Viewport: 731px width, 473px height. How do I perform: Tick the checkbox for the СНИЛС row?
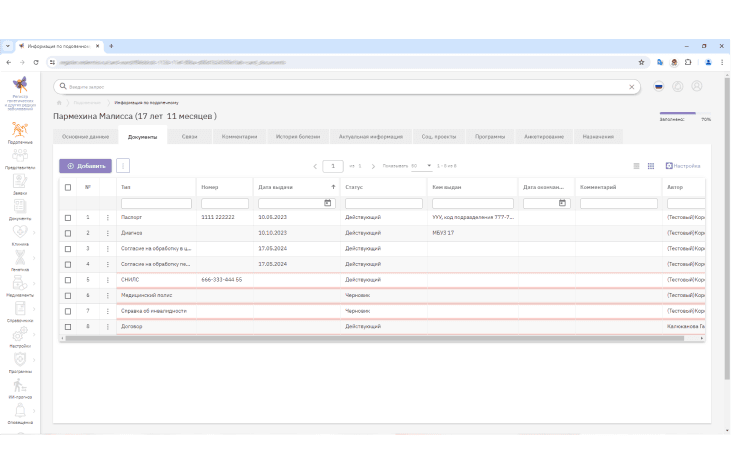point(68,280)
